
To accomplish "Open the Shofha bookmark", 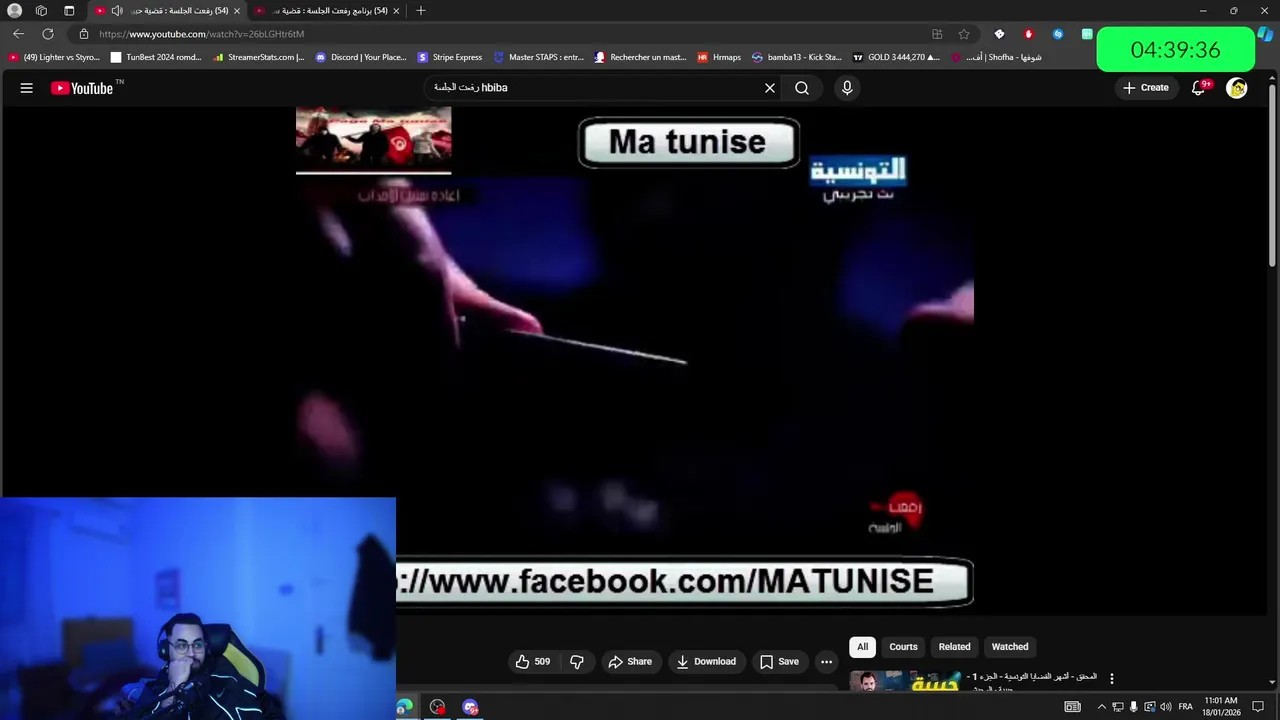I will tap(996, 57).
